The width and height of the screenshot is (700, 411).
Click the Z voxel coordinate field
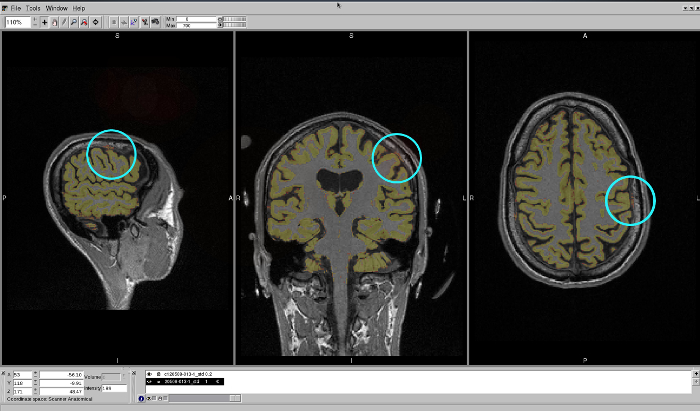pos(22,391)
